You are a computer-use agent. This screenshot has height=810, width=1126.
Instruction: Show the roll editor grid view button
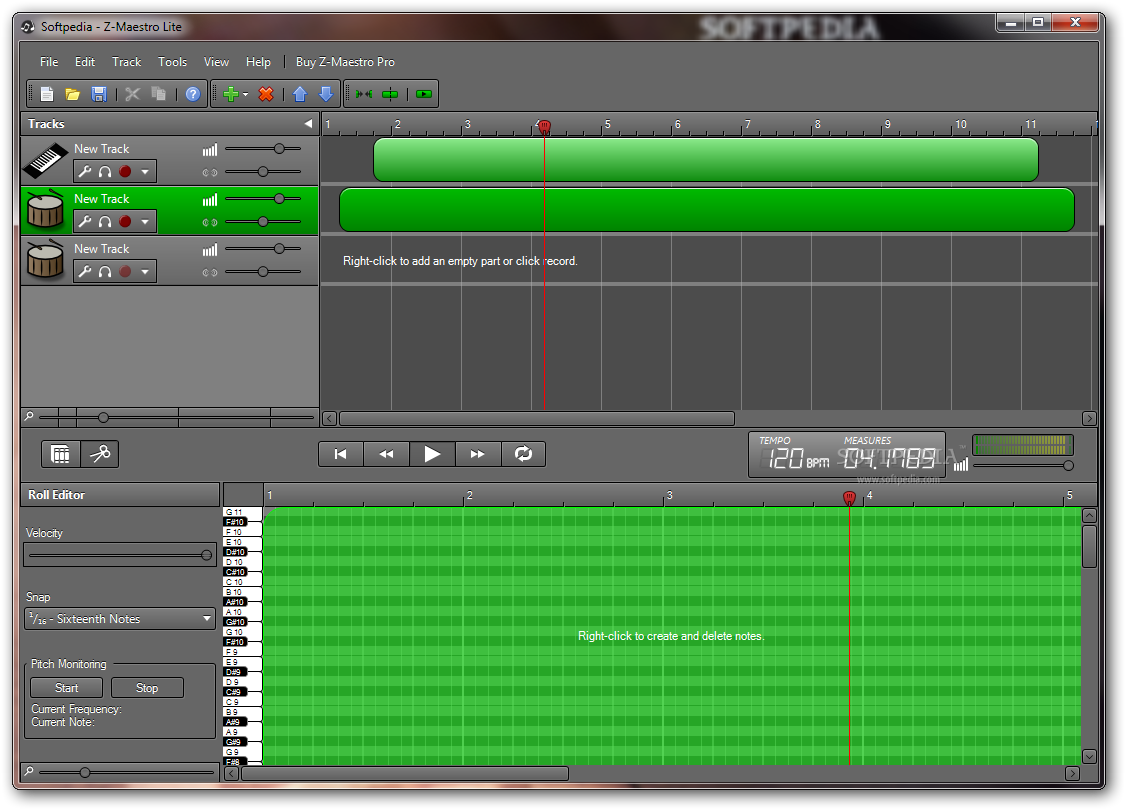click(x=60, y=454)
